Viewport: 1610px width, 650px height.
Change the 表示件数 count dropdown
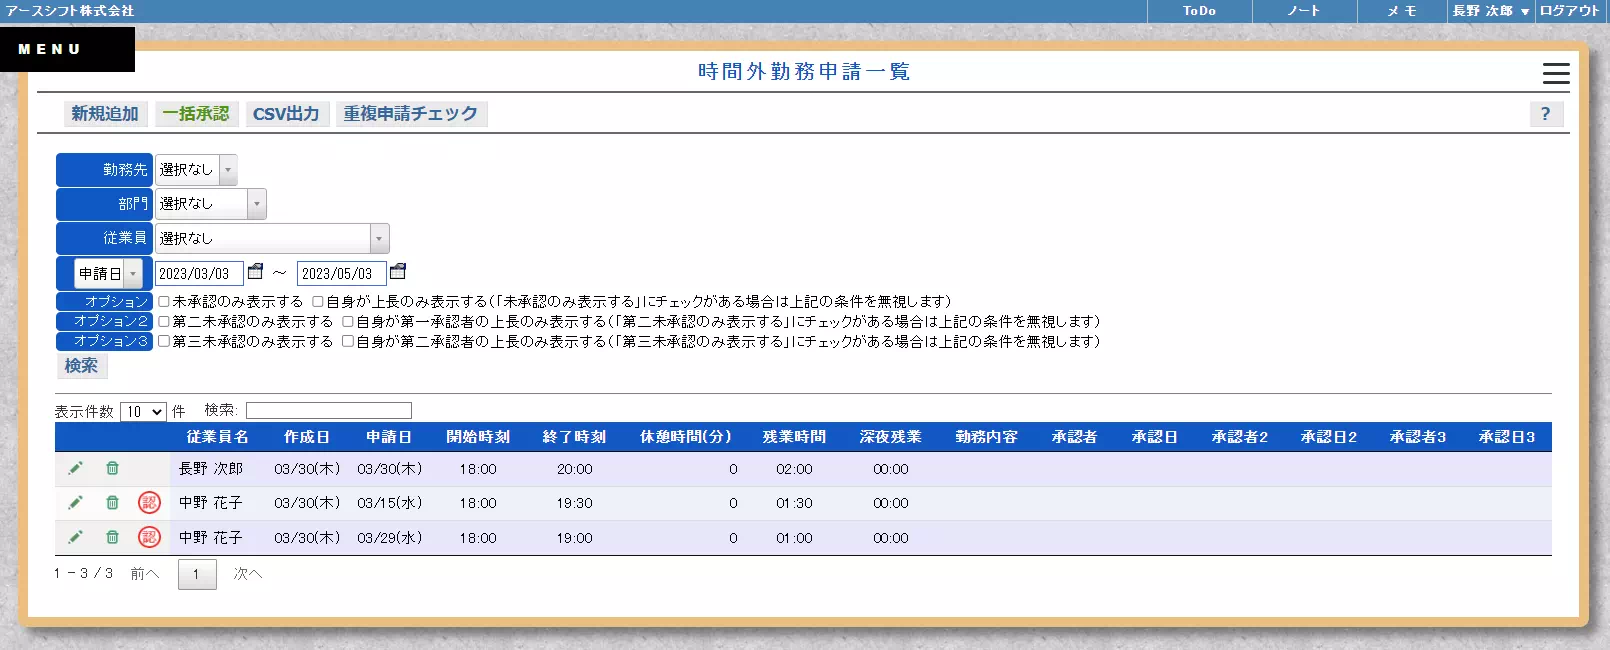[x=143, y=412]
